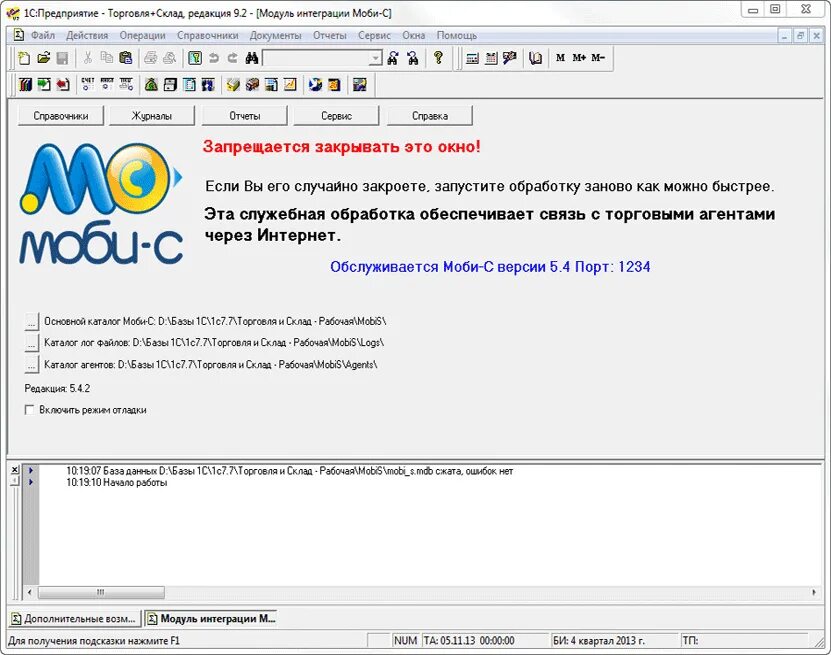Click the 10:19:10 Начало работы log line
The height and width of the screenshot is (655, 831).
pyautogui.click(x=117, y=482)
